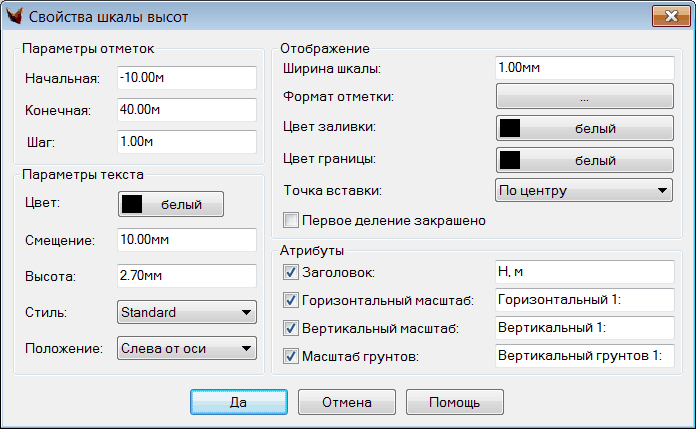Toggle the Масштаб грунтов checkbox

point(291,356)
